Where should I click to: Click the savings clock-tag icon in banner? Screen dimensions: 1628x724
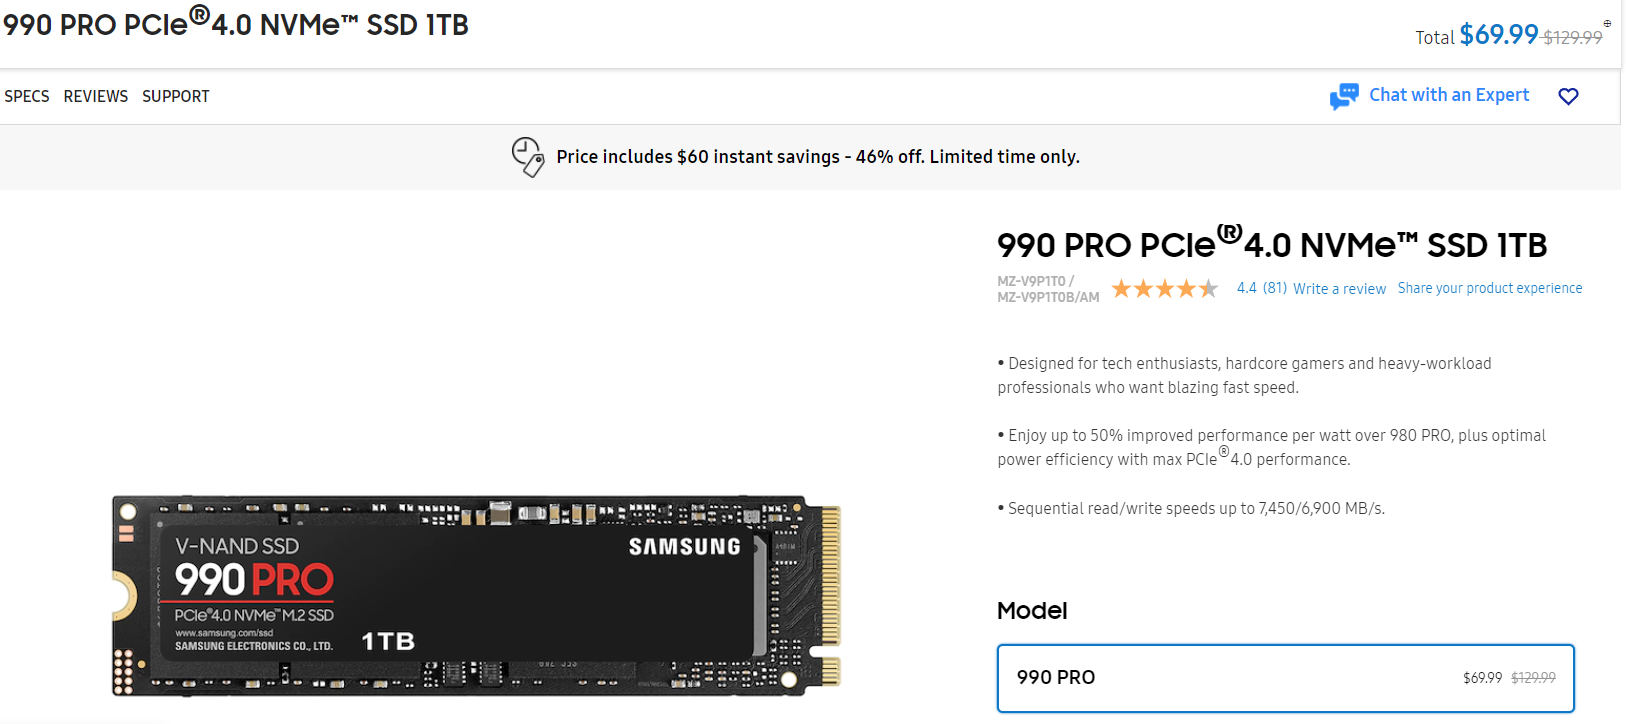click(528, 157)
